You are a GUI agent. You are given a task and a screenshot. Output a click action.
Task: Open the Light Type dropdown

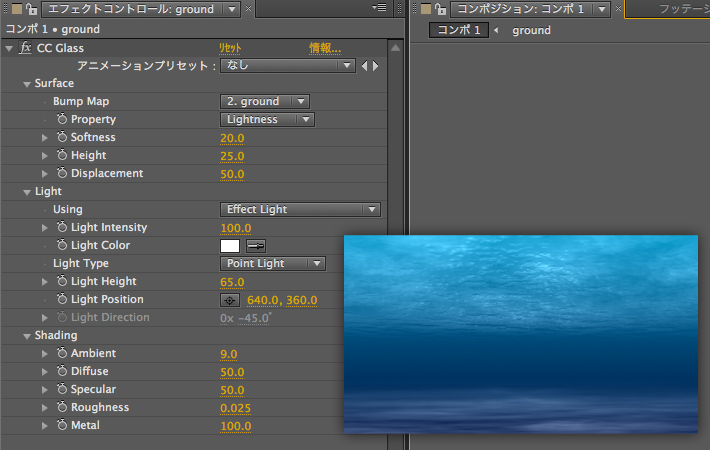[x=272, y=264]
